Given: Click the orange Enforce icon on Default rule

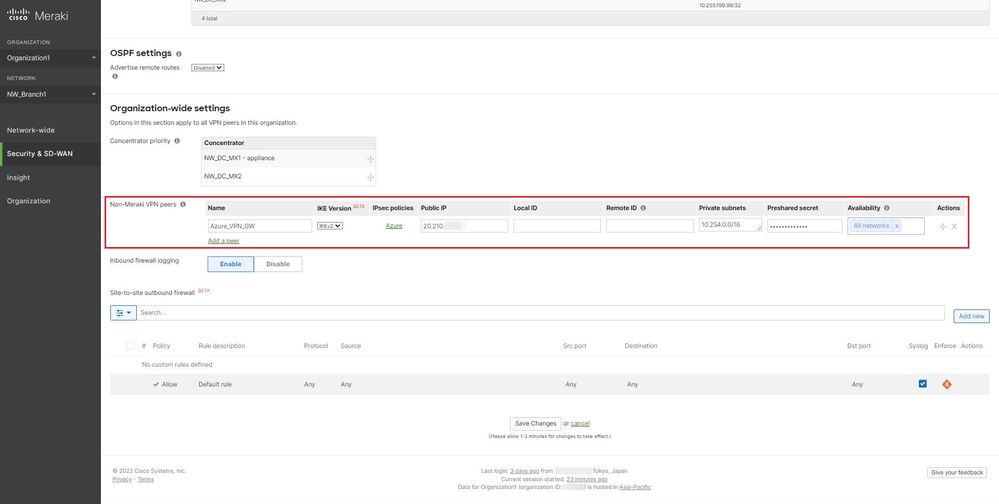Looking at the screenshot, I should [x=945, y=384].
